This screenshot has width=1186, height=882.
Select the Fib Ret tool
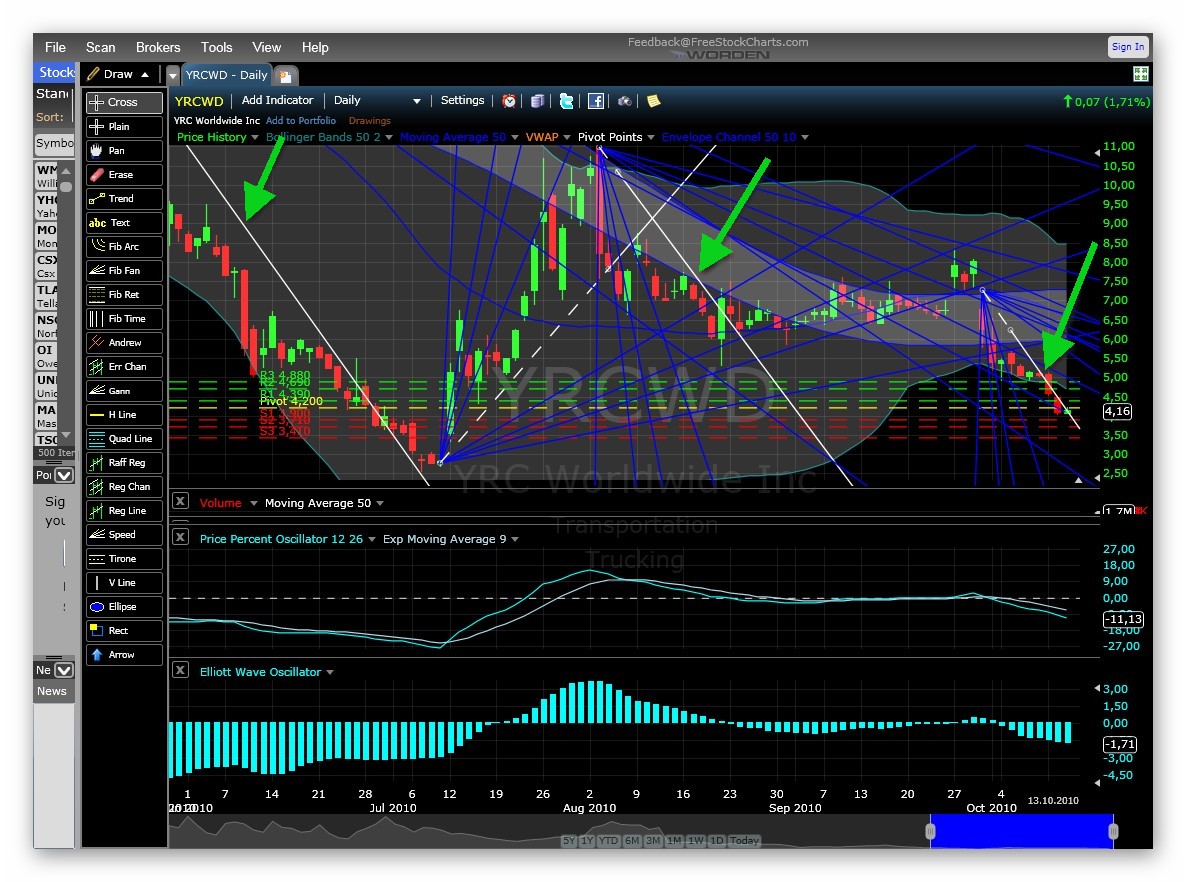(124, 294)
